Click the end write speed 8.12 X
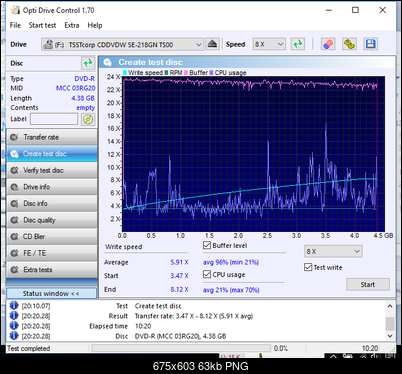 coord(179,289)
